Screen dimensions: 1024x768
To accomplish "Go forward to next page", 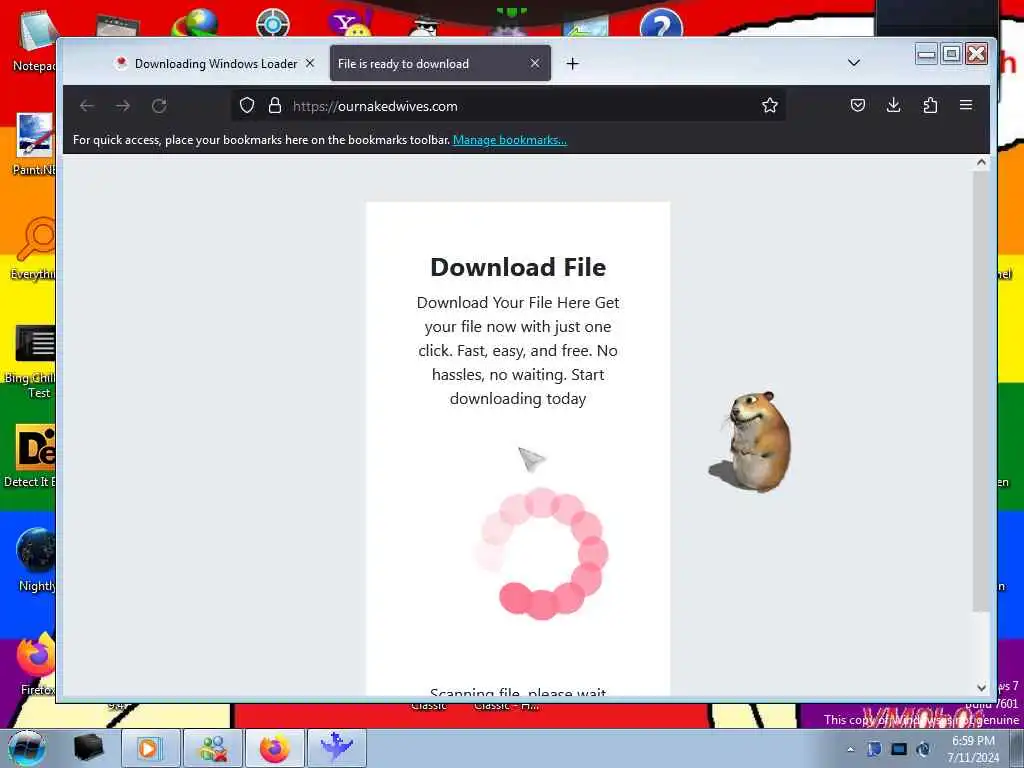I will tap(123, 106).
